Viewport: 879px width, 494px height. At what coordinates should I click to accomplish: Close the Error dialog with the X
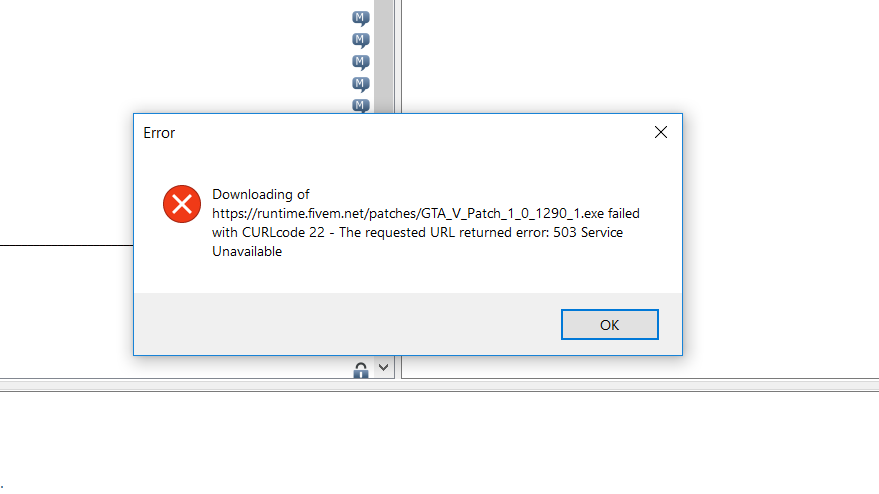tap(660, 132)
